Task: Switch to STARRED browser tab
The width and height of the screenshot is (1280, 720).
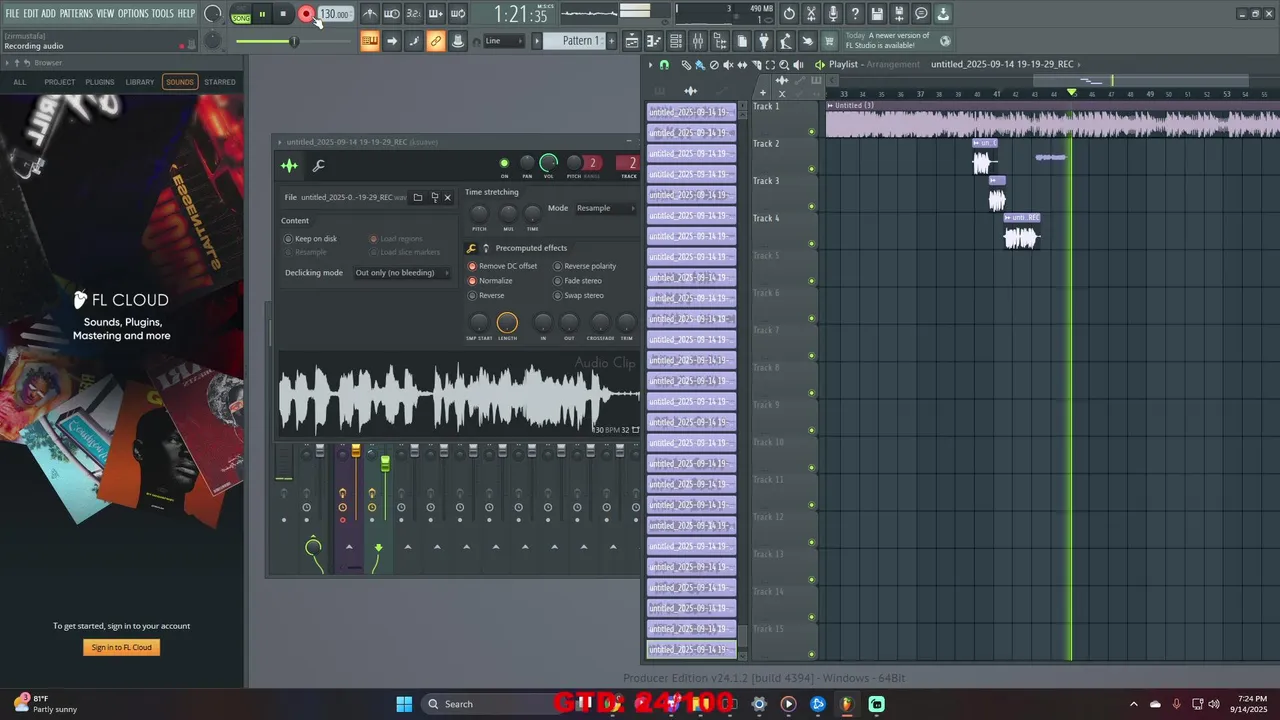Action: (220, 82)
